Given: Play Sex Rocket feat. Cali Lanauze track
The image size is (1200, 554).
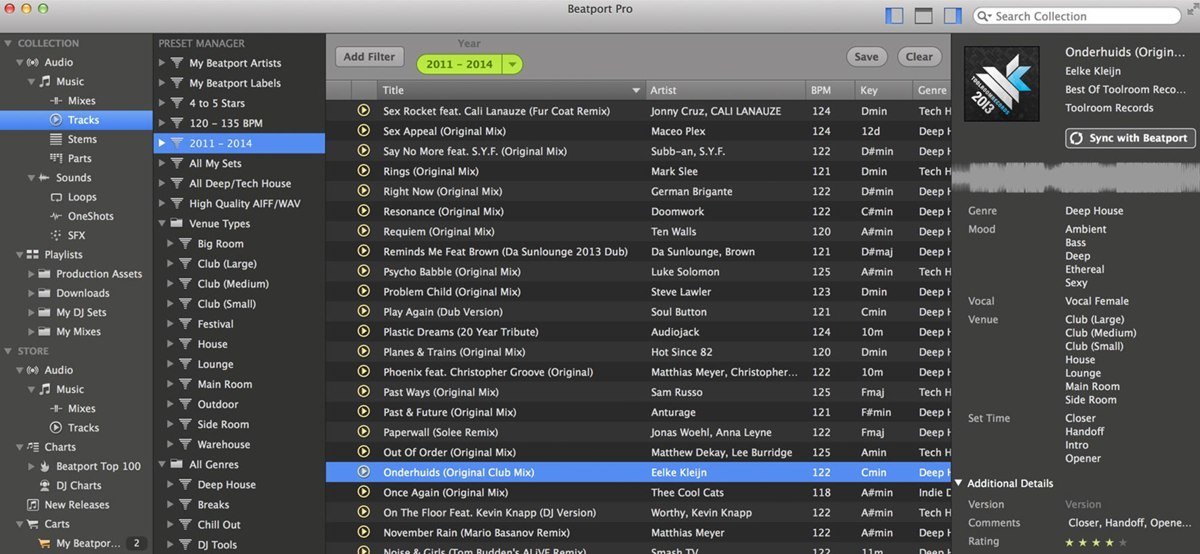Looking at the screenshot, I should 364,111.
